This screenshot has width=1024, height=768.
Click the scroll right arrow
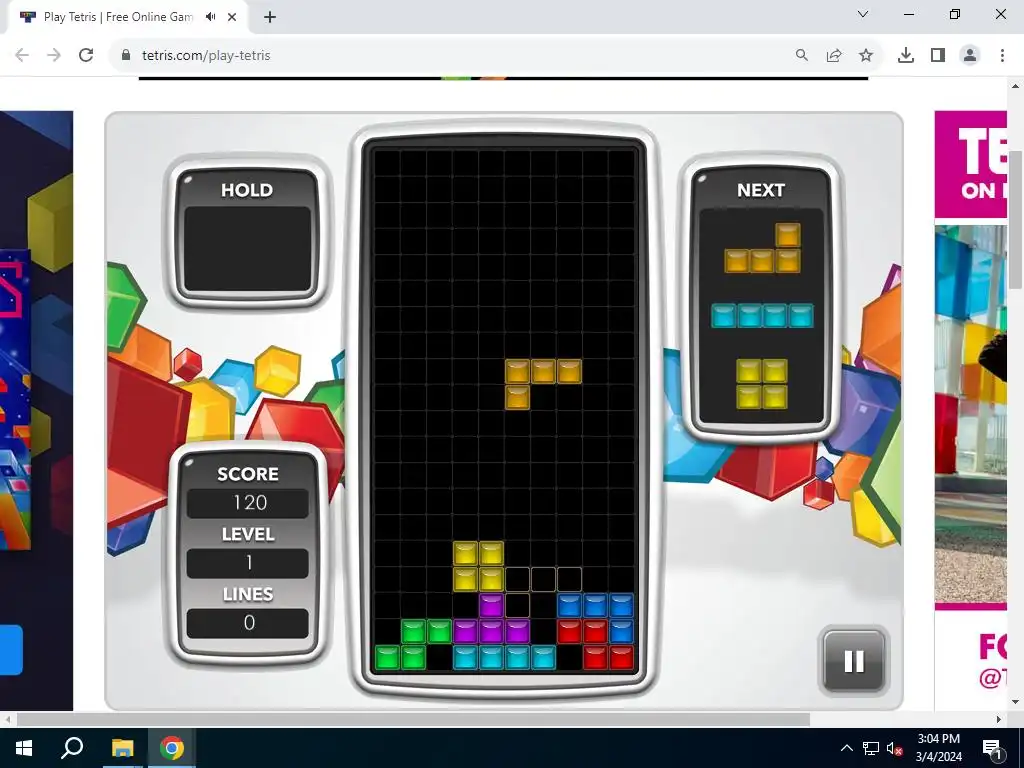click(999, 719)
